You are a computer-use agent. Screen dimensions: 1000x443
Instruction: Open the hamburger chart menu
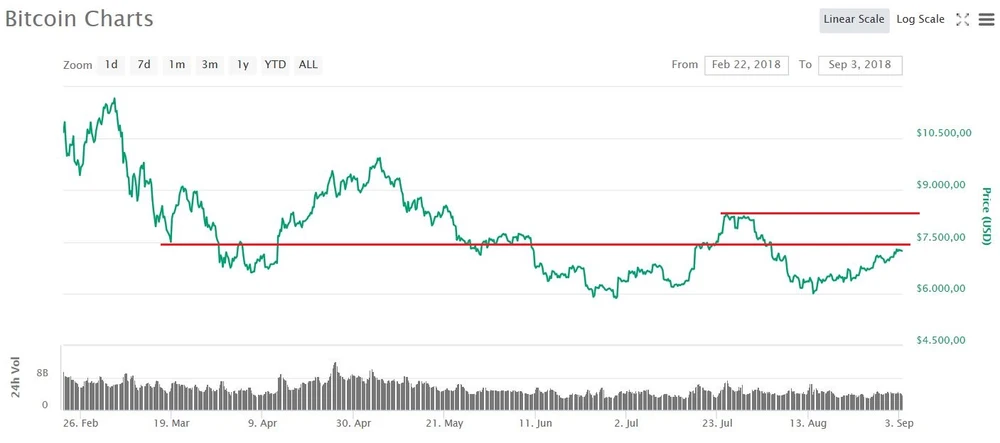click(986, 19)
